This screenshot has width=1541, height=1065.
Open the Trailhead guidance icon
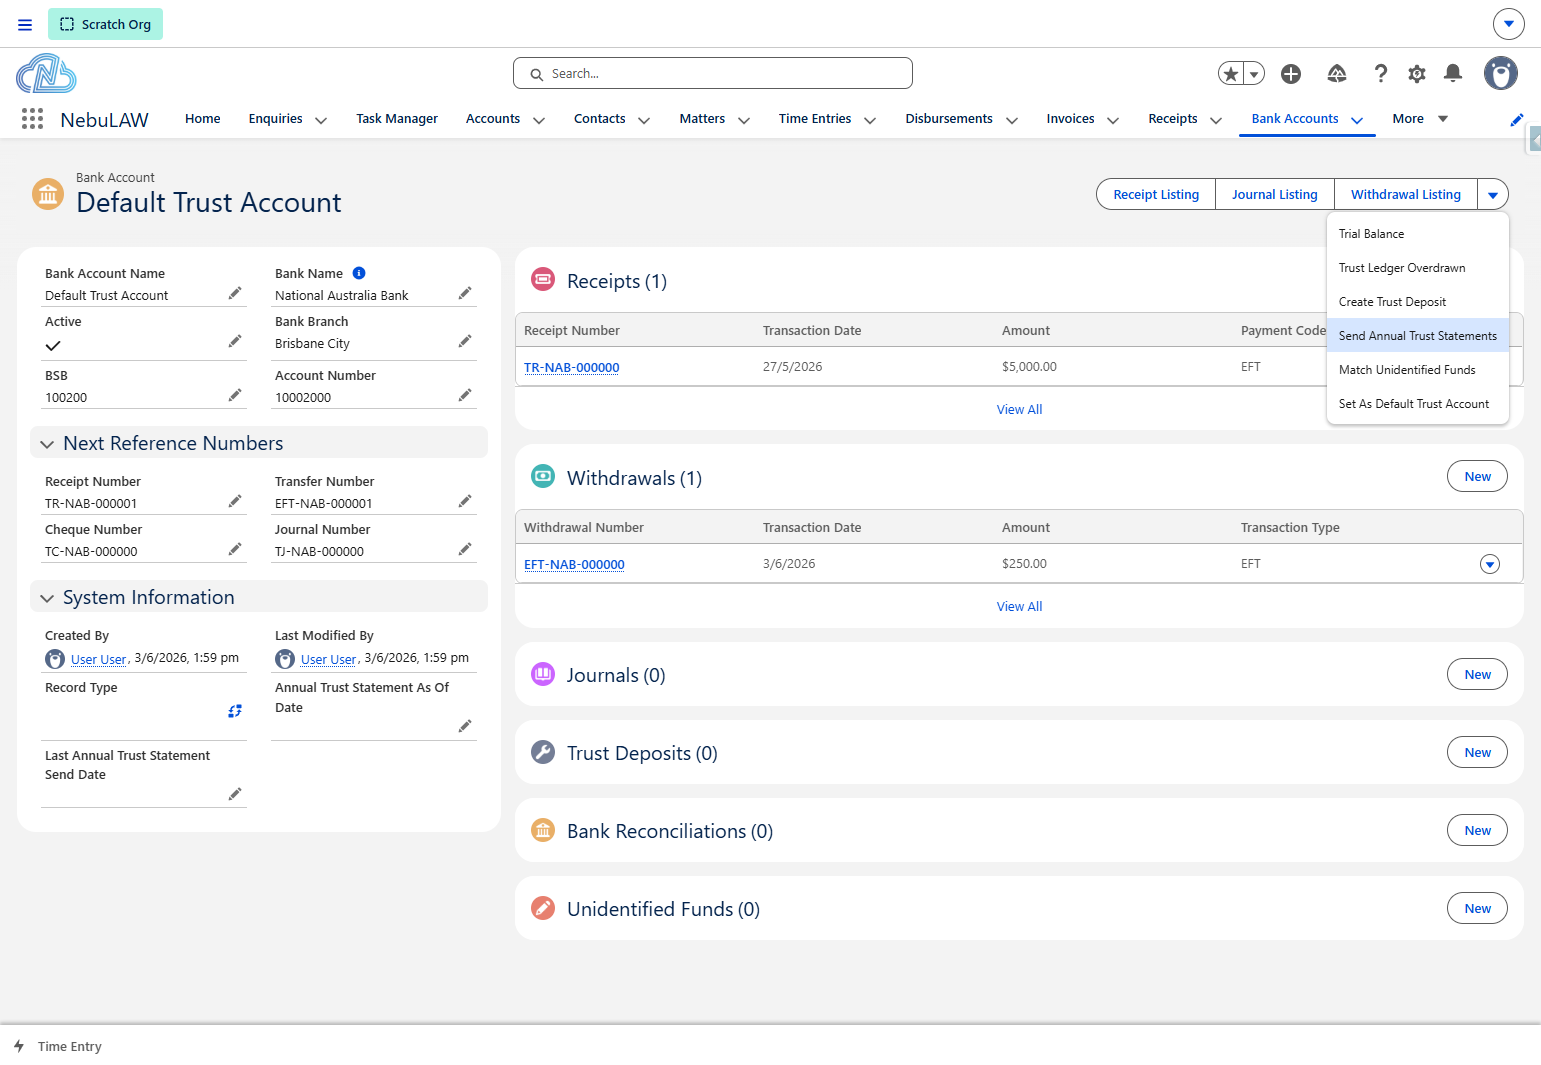point(1337,73)
